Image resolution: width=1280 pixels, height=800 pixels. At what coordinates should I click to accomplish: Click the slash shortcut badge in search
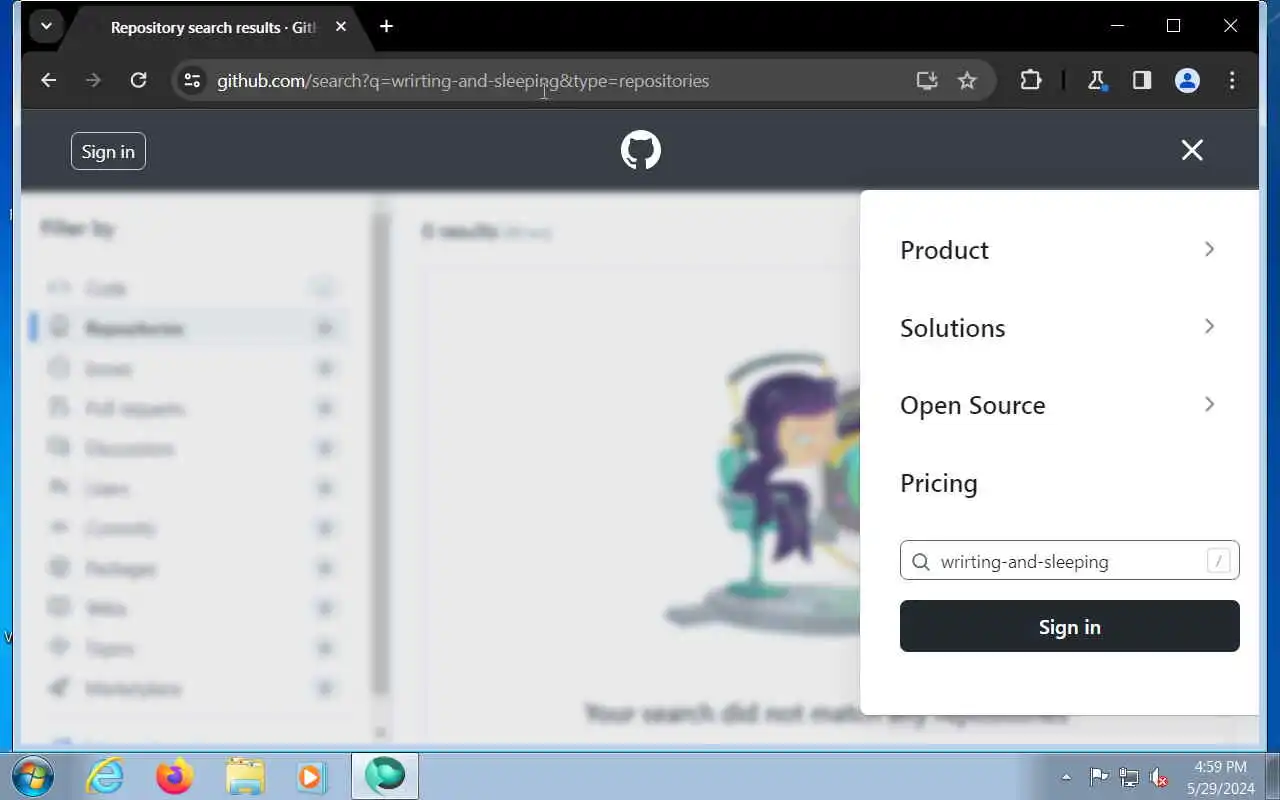point(1218,561)
